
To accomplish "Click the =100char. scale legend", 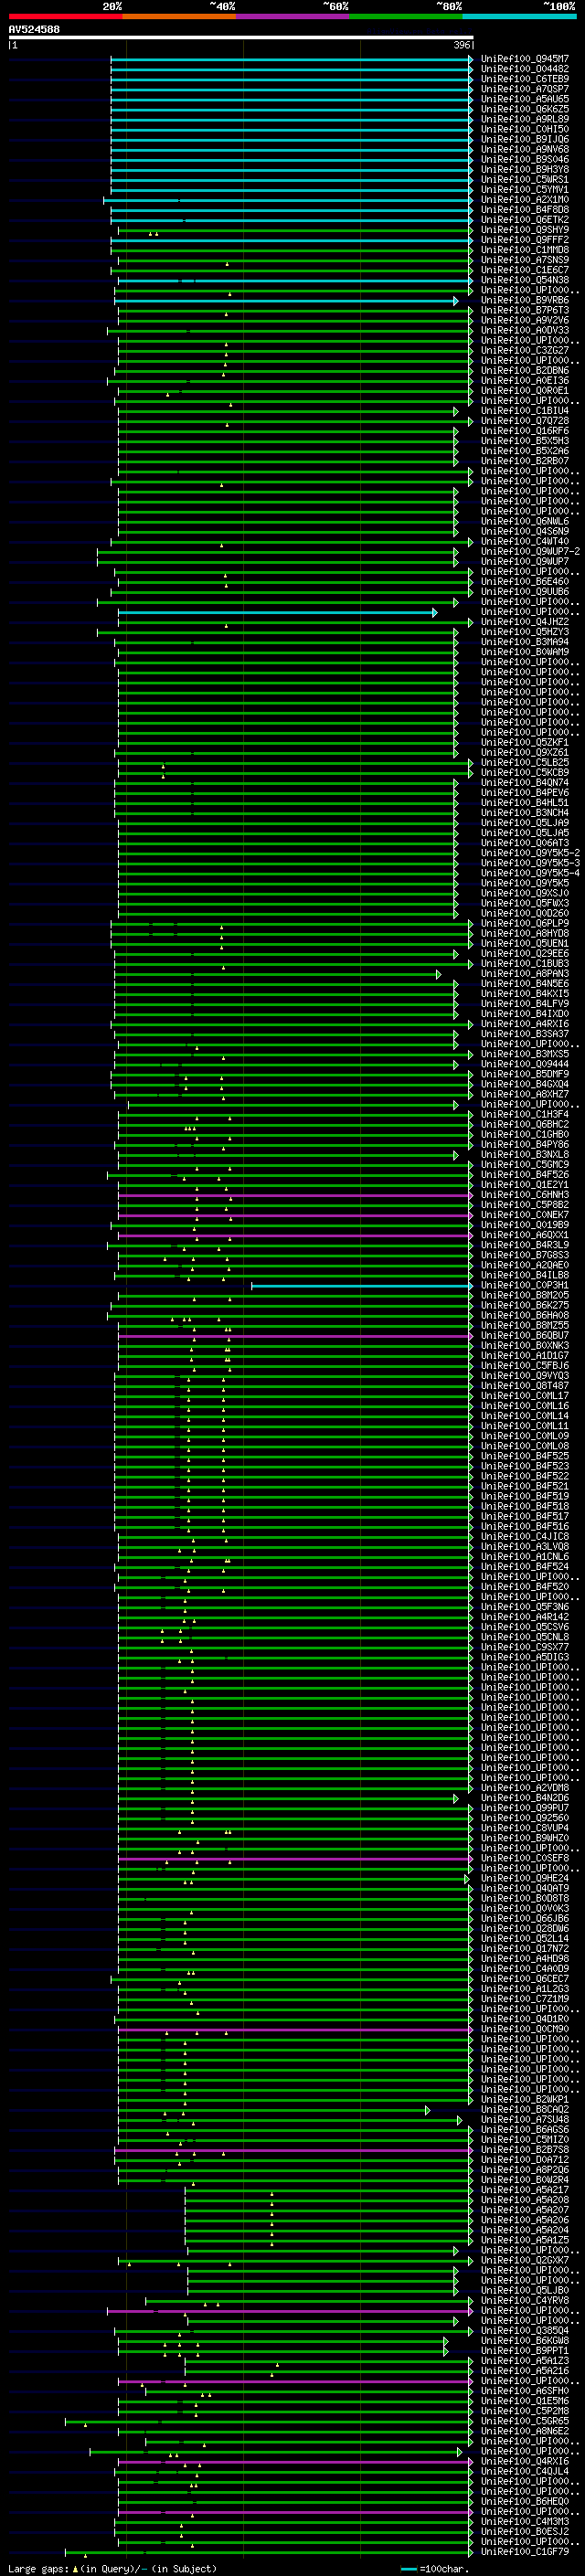I will coord(435,2568).
